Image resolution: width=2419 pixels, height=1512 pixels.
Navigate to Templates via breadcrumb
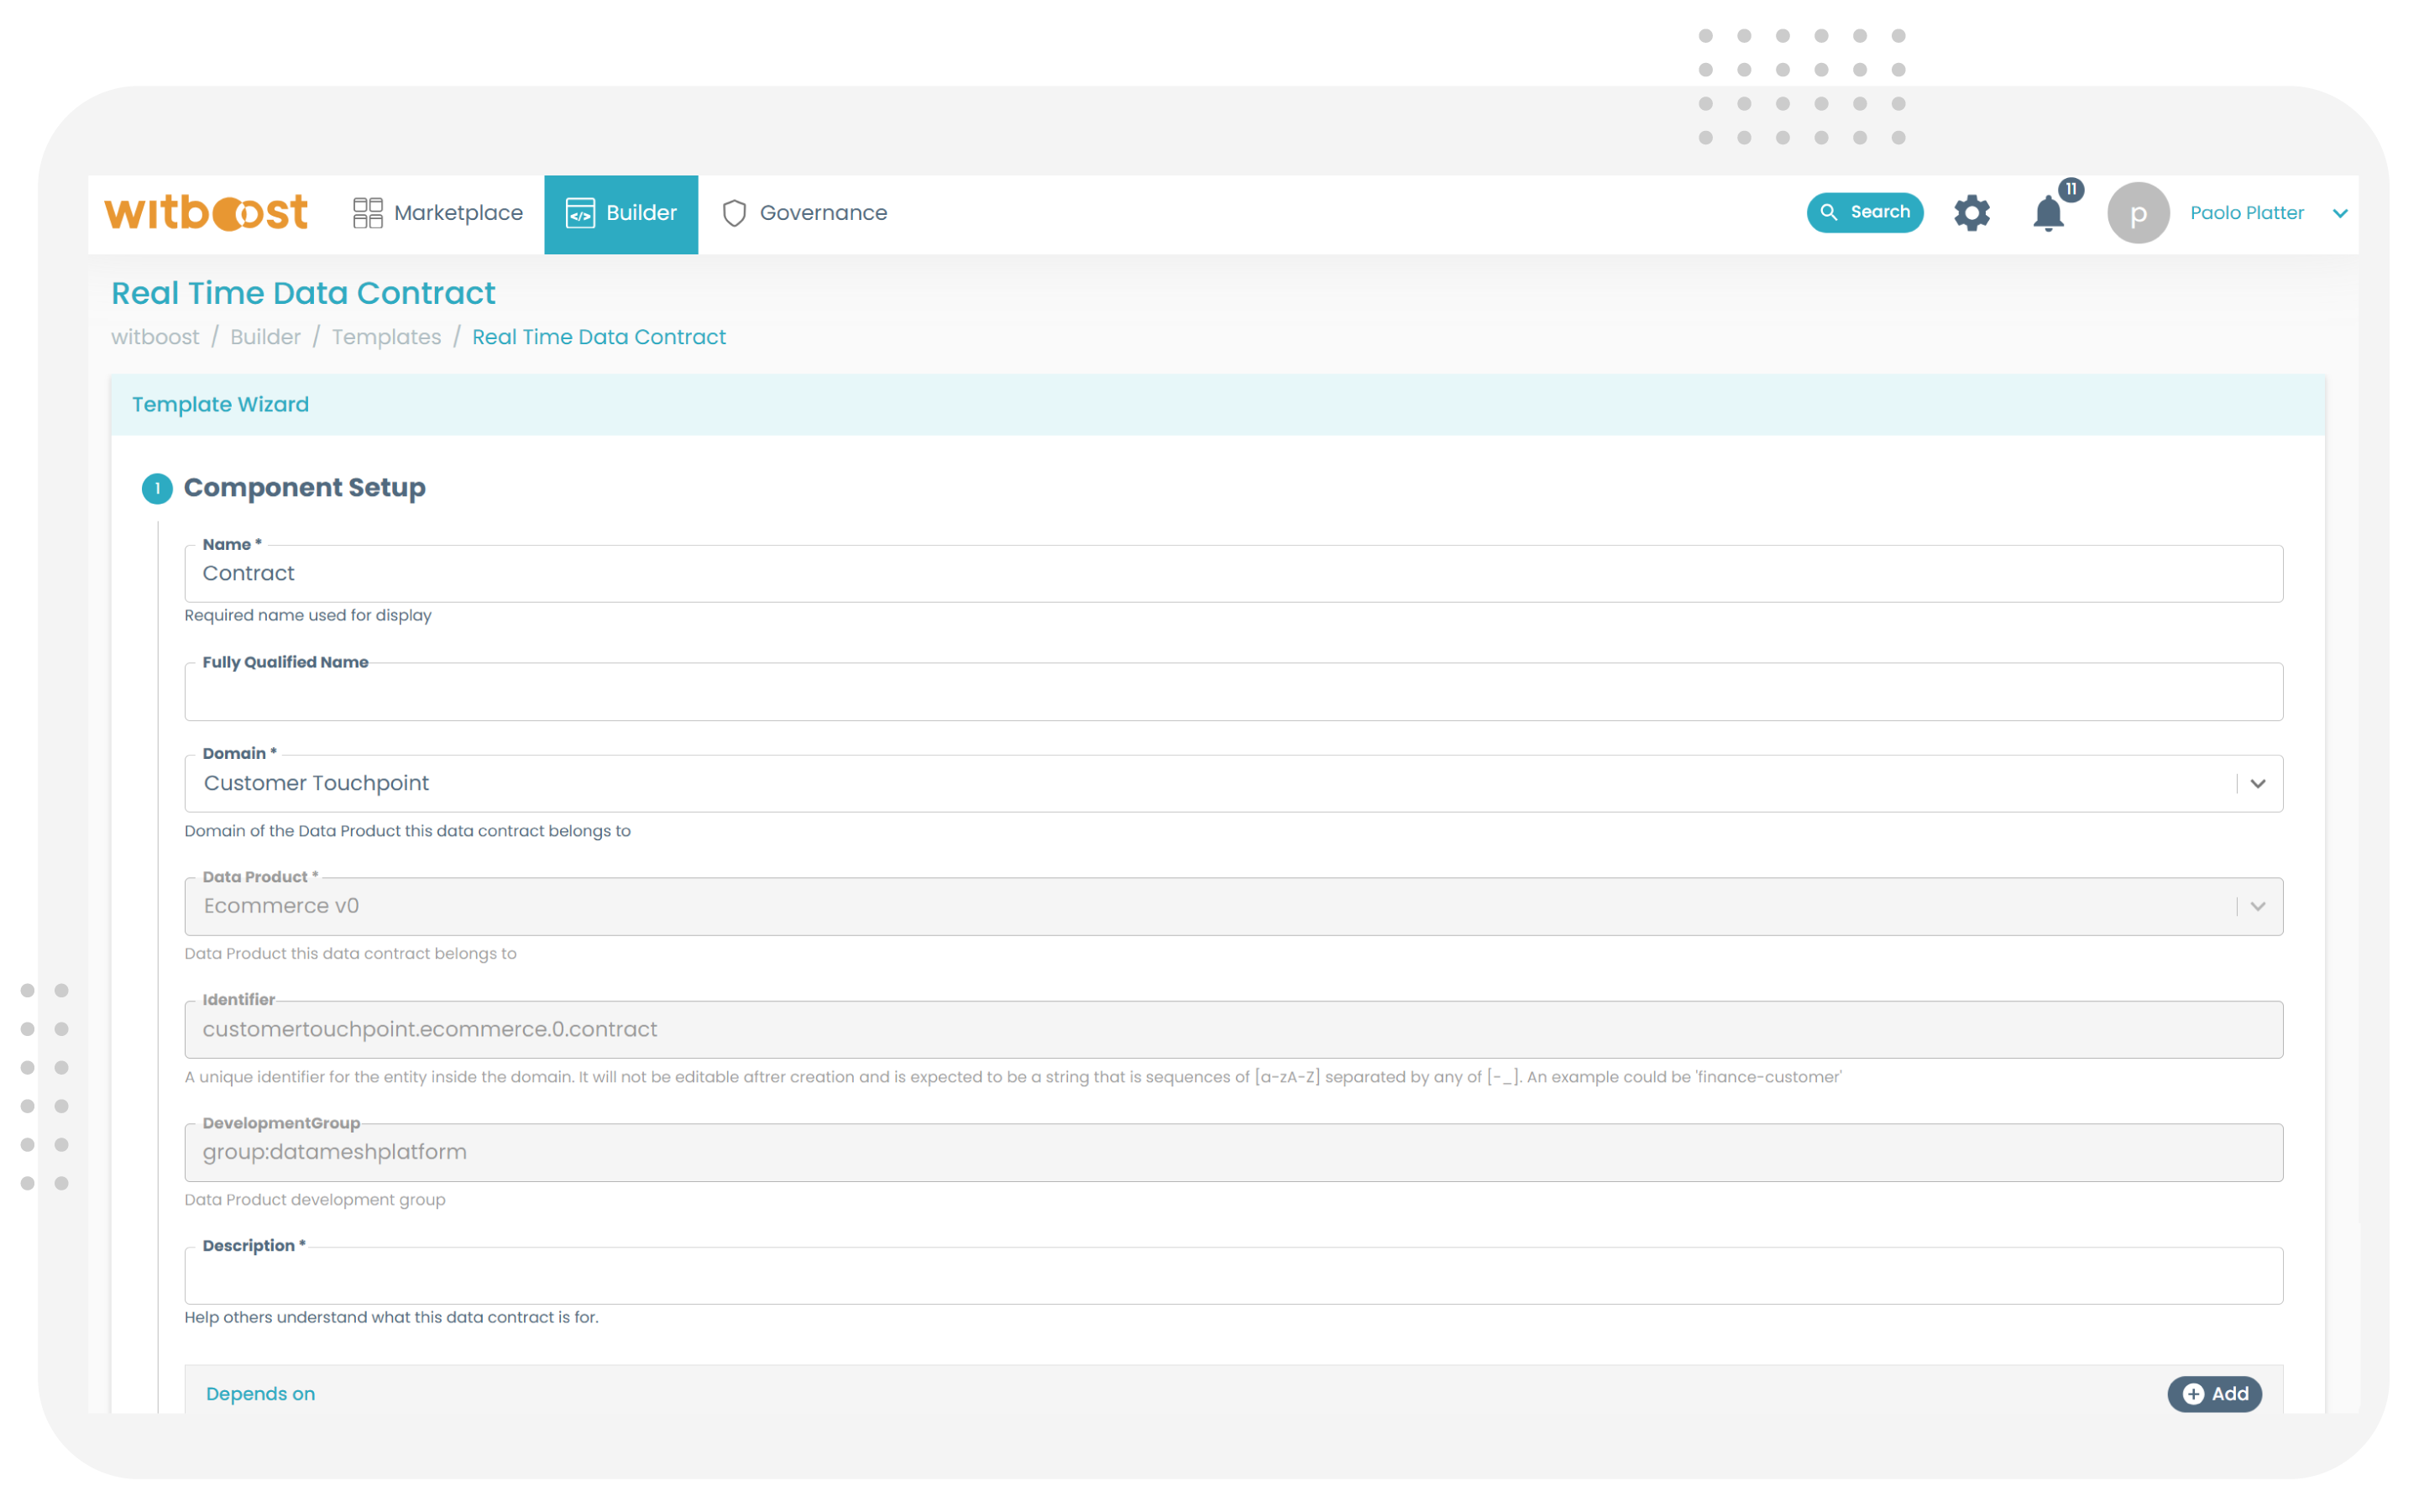(386, 337)
